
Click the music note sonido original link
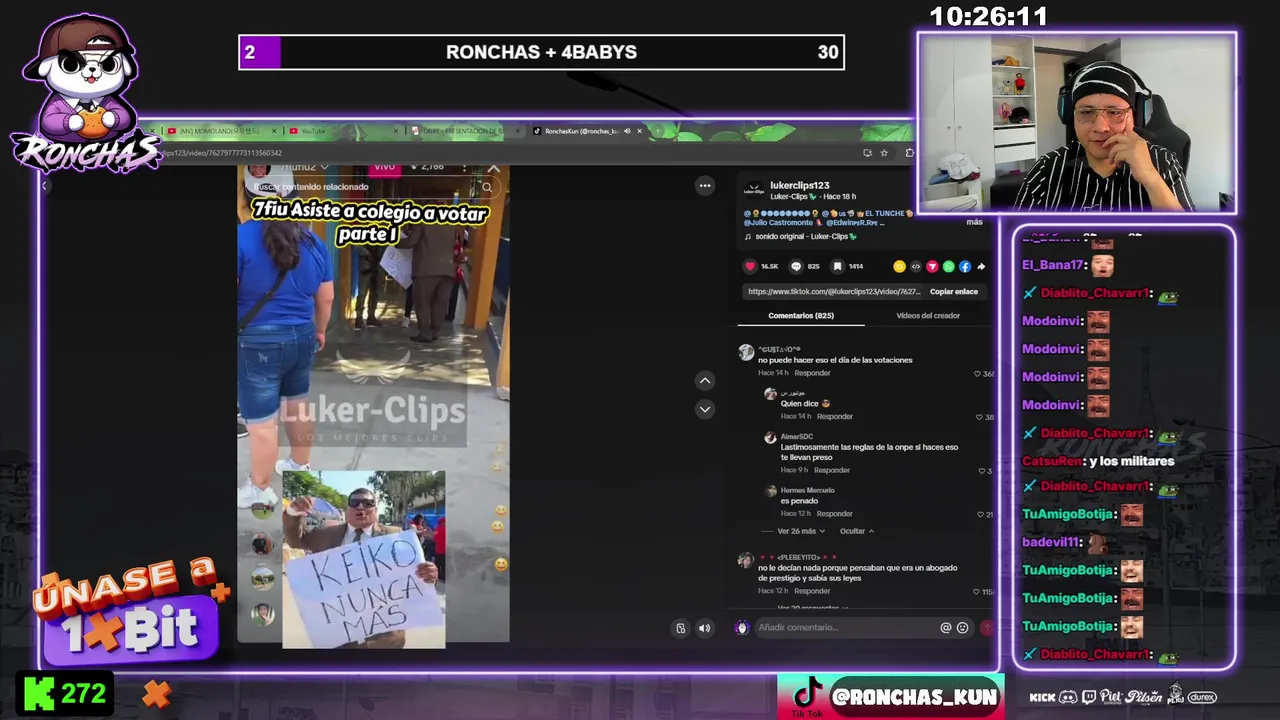[802, 237]
